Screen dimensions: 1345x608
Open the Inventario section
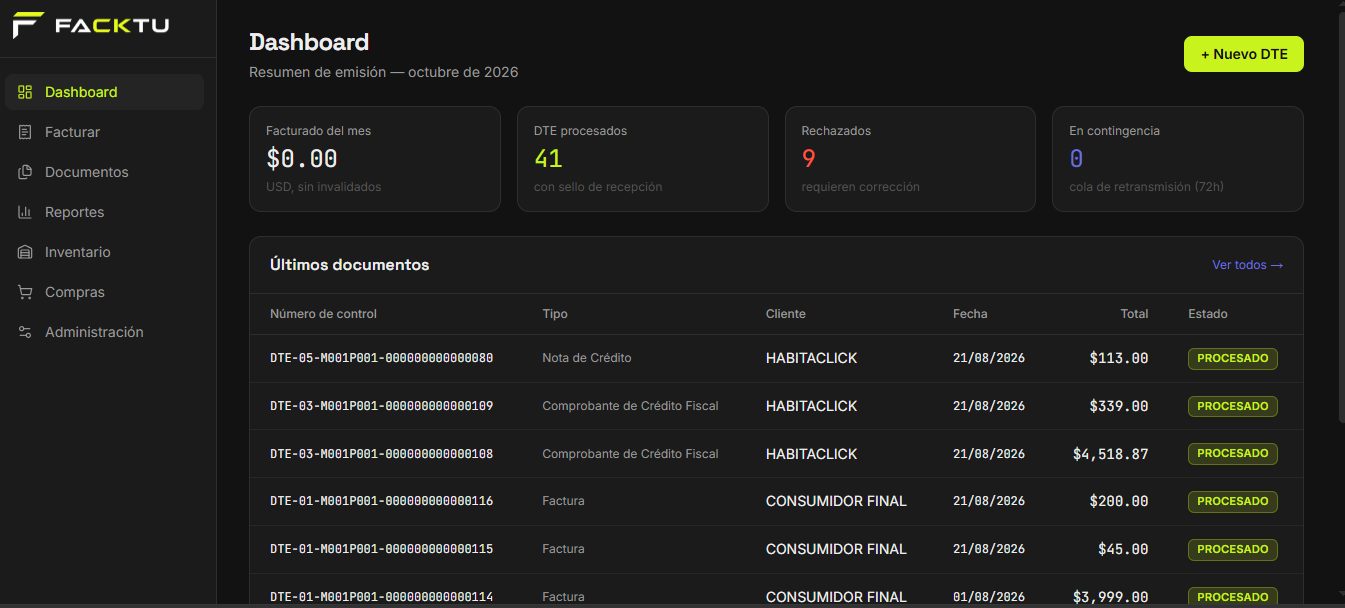tap(104, 252)
